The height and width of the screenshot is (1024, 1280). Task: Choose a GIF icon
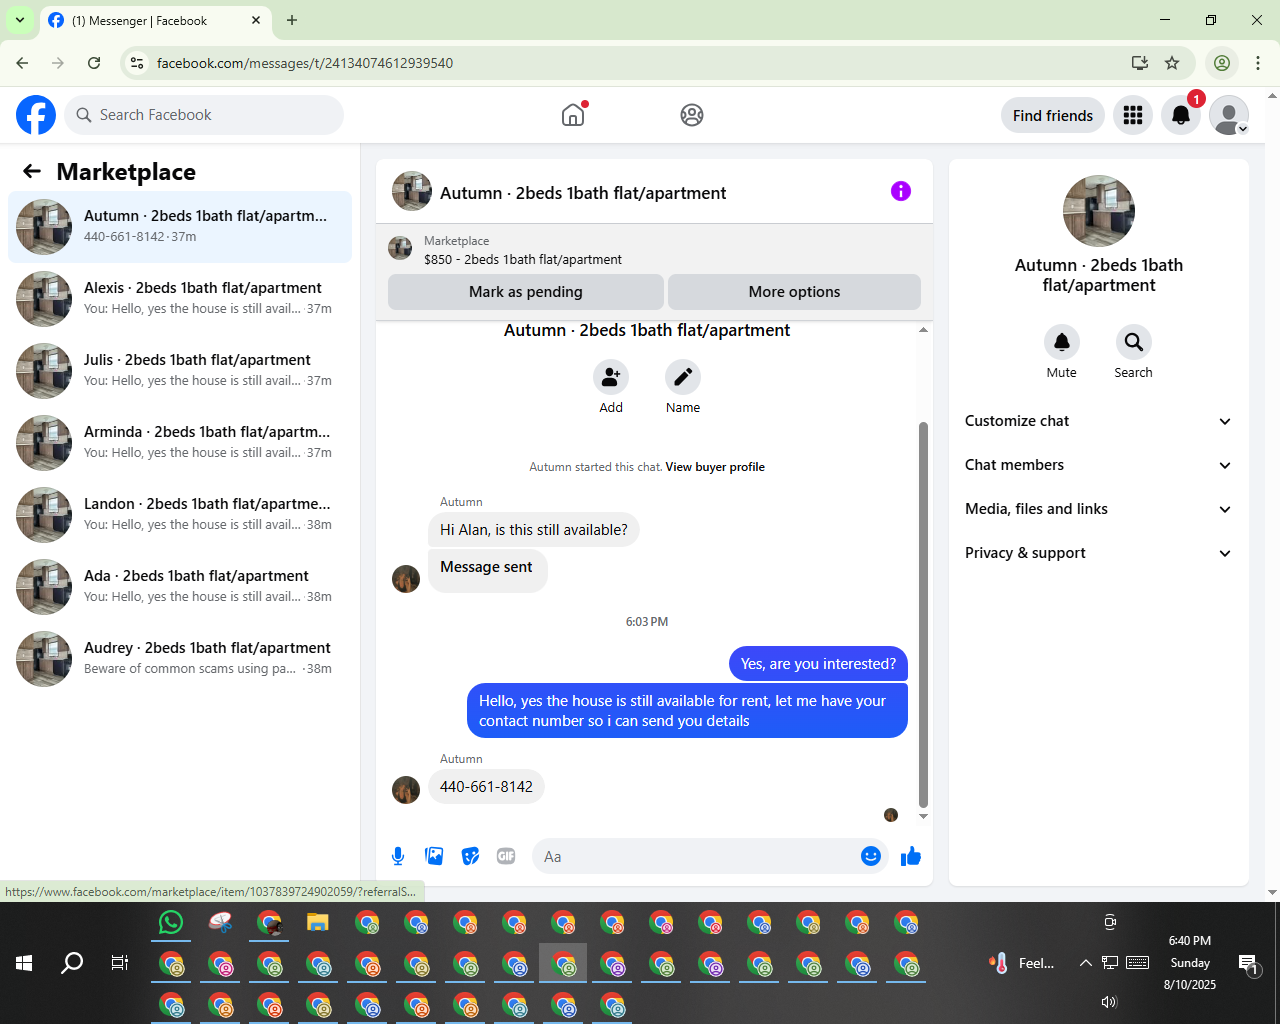click(506, 856)
